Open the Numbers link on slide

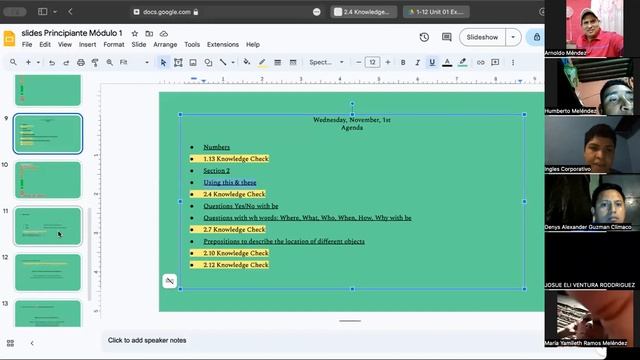216,147
